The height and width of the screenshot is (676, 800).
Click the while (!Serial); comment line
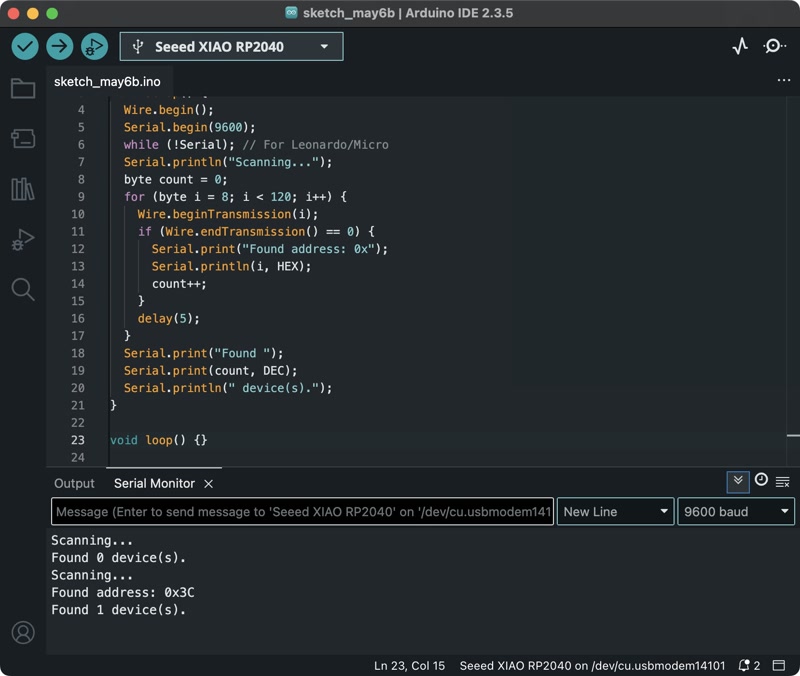click(256, 144)
